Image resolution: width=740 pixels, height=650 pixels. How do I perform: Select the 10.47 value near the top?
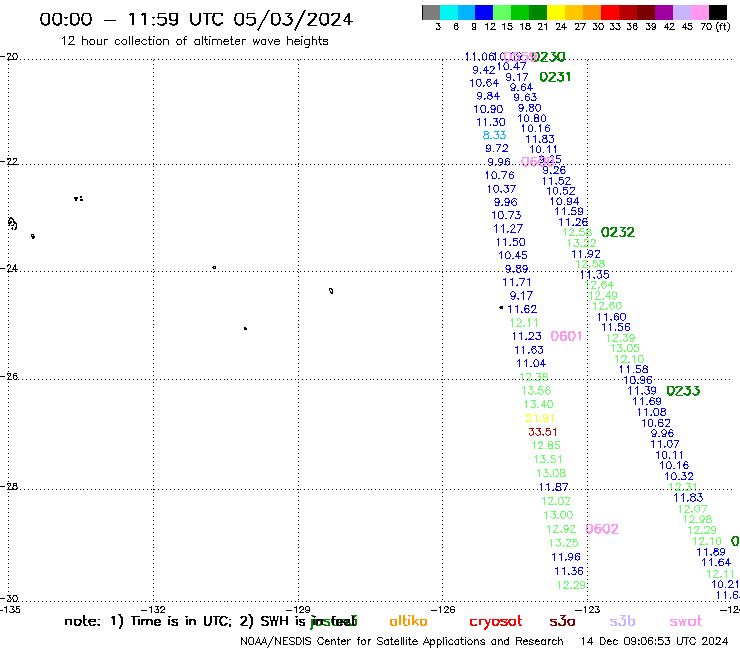tap(512, 67)
